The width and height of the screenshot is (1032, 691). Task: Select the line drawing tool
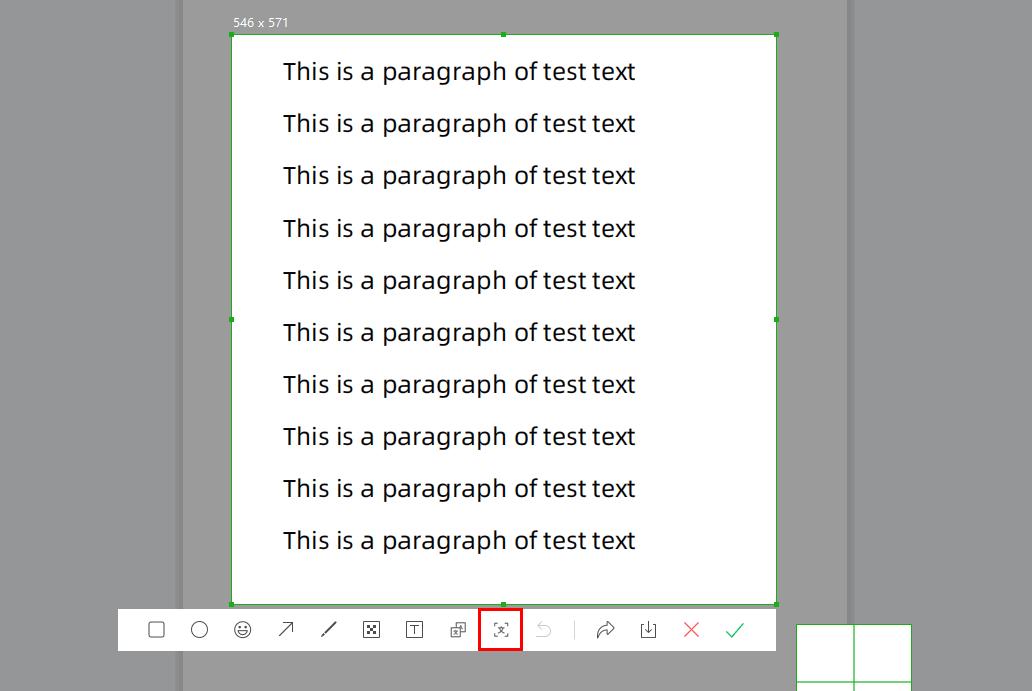point(329,630)
